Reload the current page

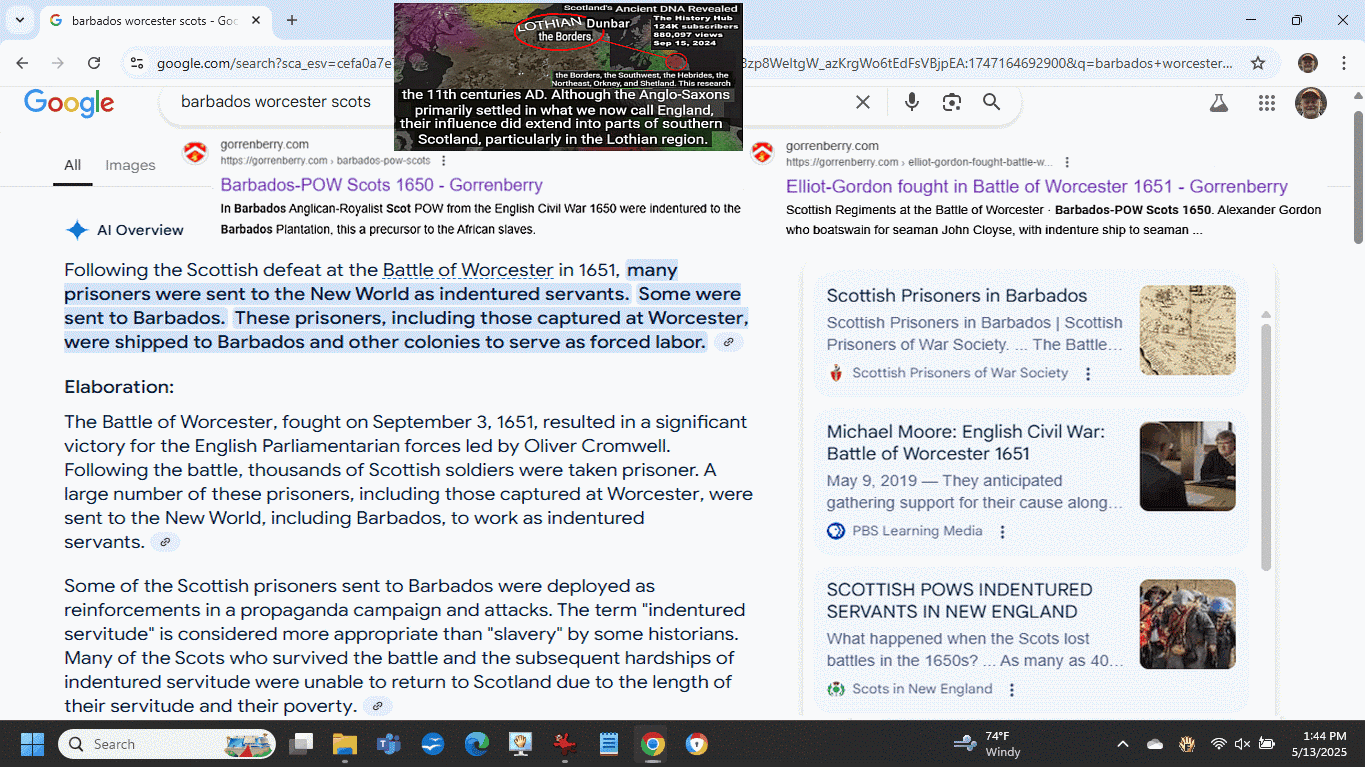[x=94, y=63]
